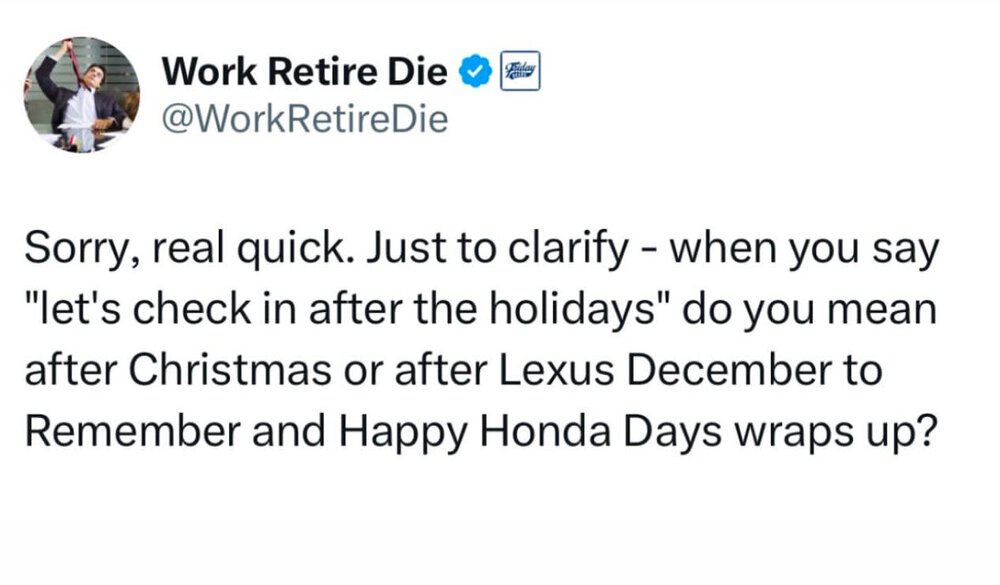This screenshot has height=585, width=1000.
Task: Click the word "Christmas" in the tweet
Action: pos(230,371)
